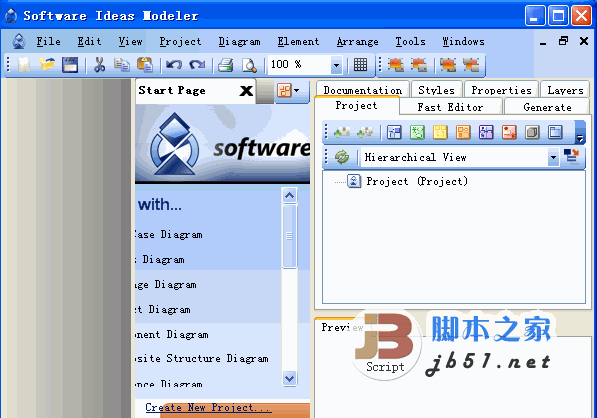Image resolution: width=597 pixels, height=418 pixels.
Task: Switch to the Properties tab
Action: pos(501,90)
